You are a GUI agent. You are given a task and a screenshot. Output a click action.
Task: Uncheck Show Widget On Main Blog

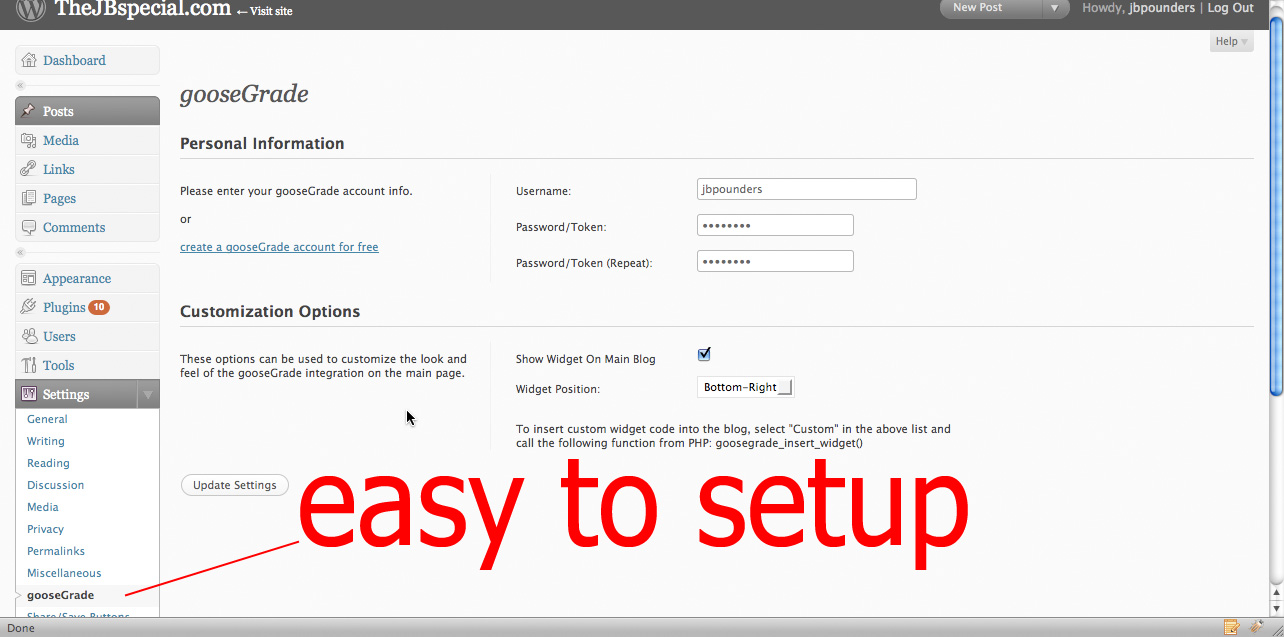(704, 354)
